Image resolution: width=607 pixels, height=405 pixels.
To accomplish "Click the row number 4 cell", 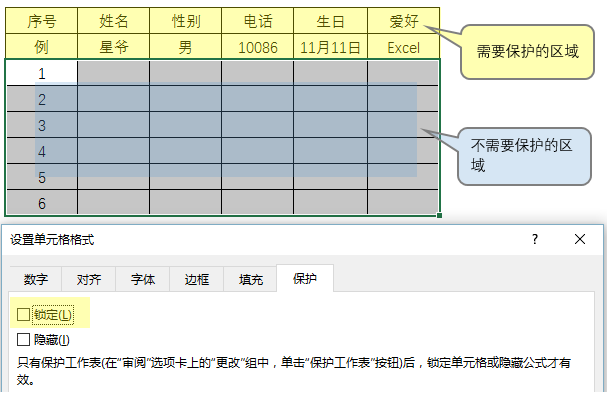I will 42,151.
